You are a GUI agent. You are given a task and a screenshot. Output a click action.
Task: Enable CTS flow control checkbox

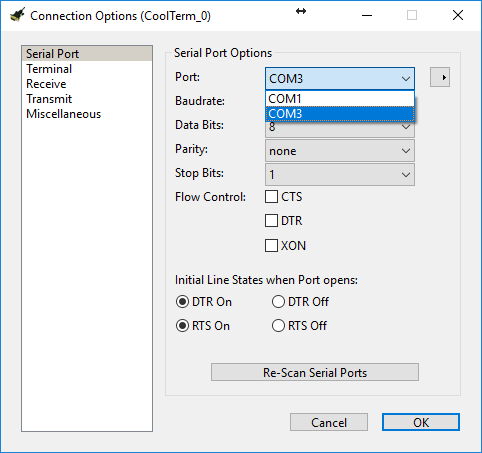coord(271,197)
